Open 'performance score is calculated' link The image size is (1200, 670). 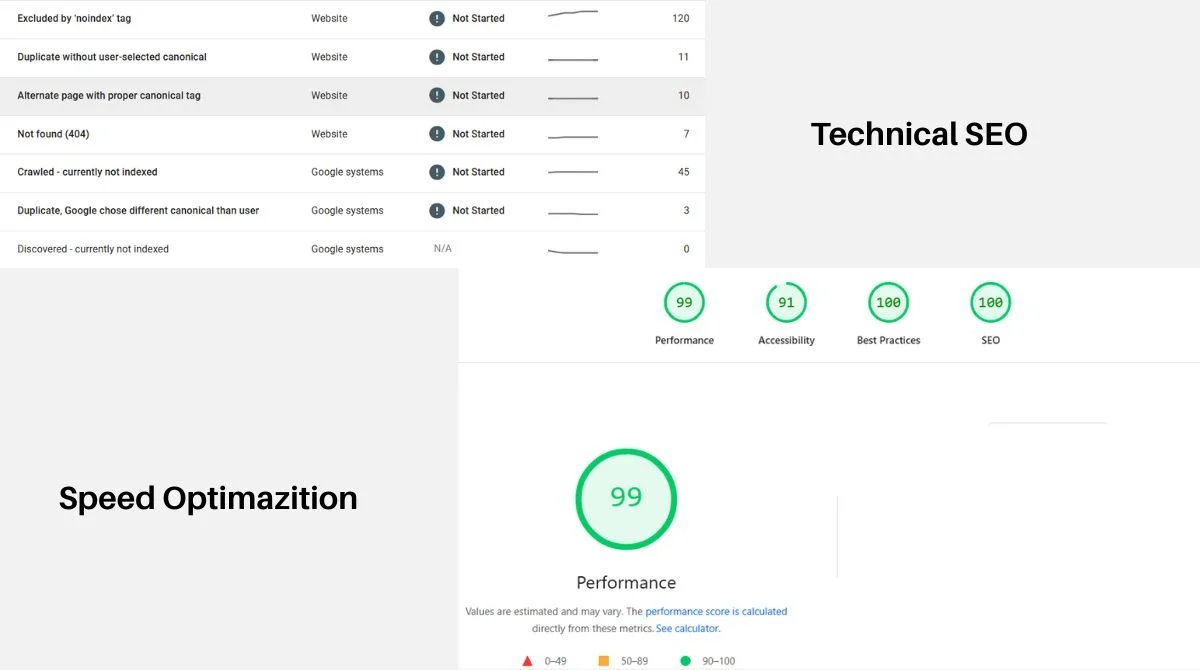pos(716,611)
